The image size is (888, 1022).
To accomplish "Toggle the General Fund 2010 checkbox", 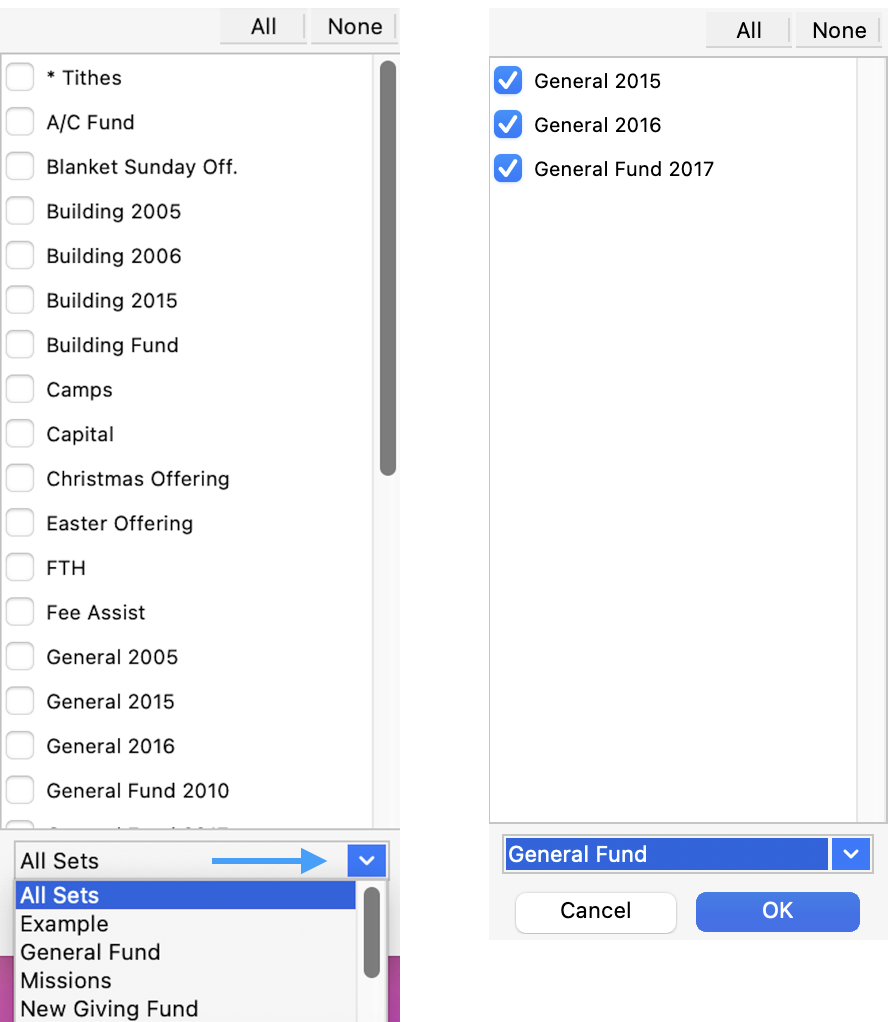I will point(20,790).
